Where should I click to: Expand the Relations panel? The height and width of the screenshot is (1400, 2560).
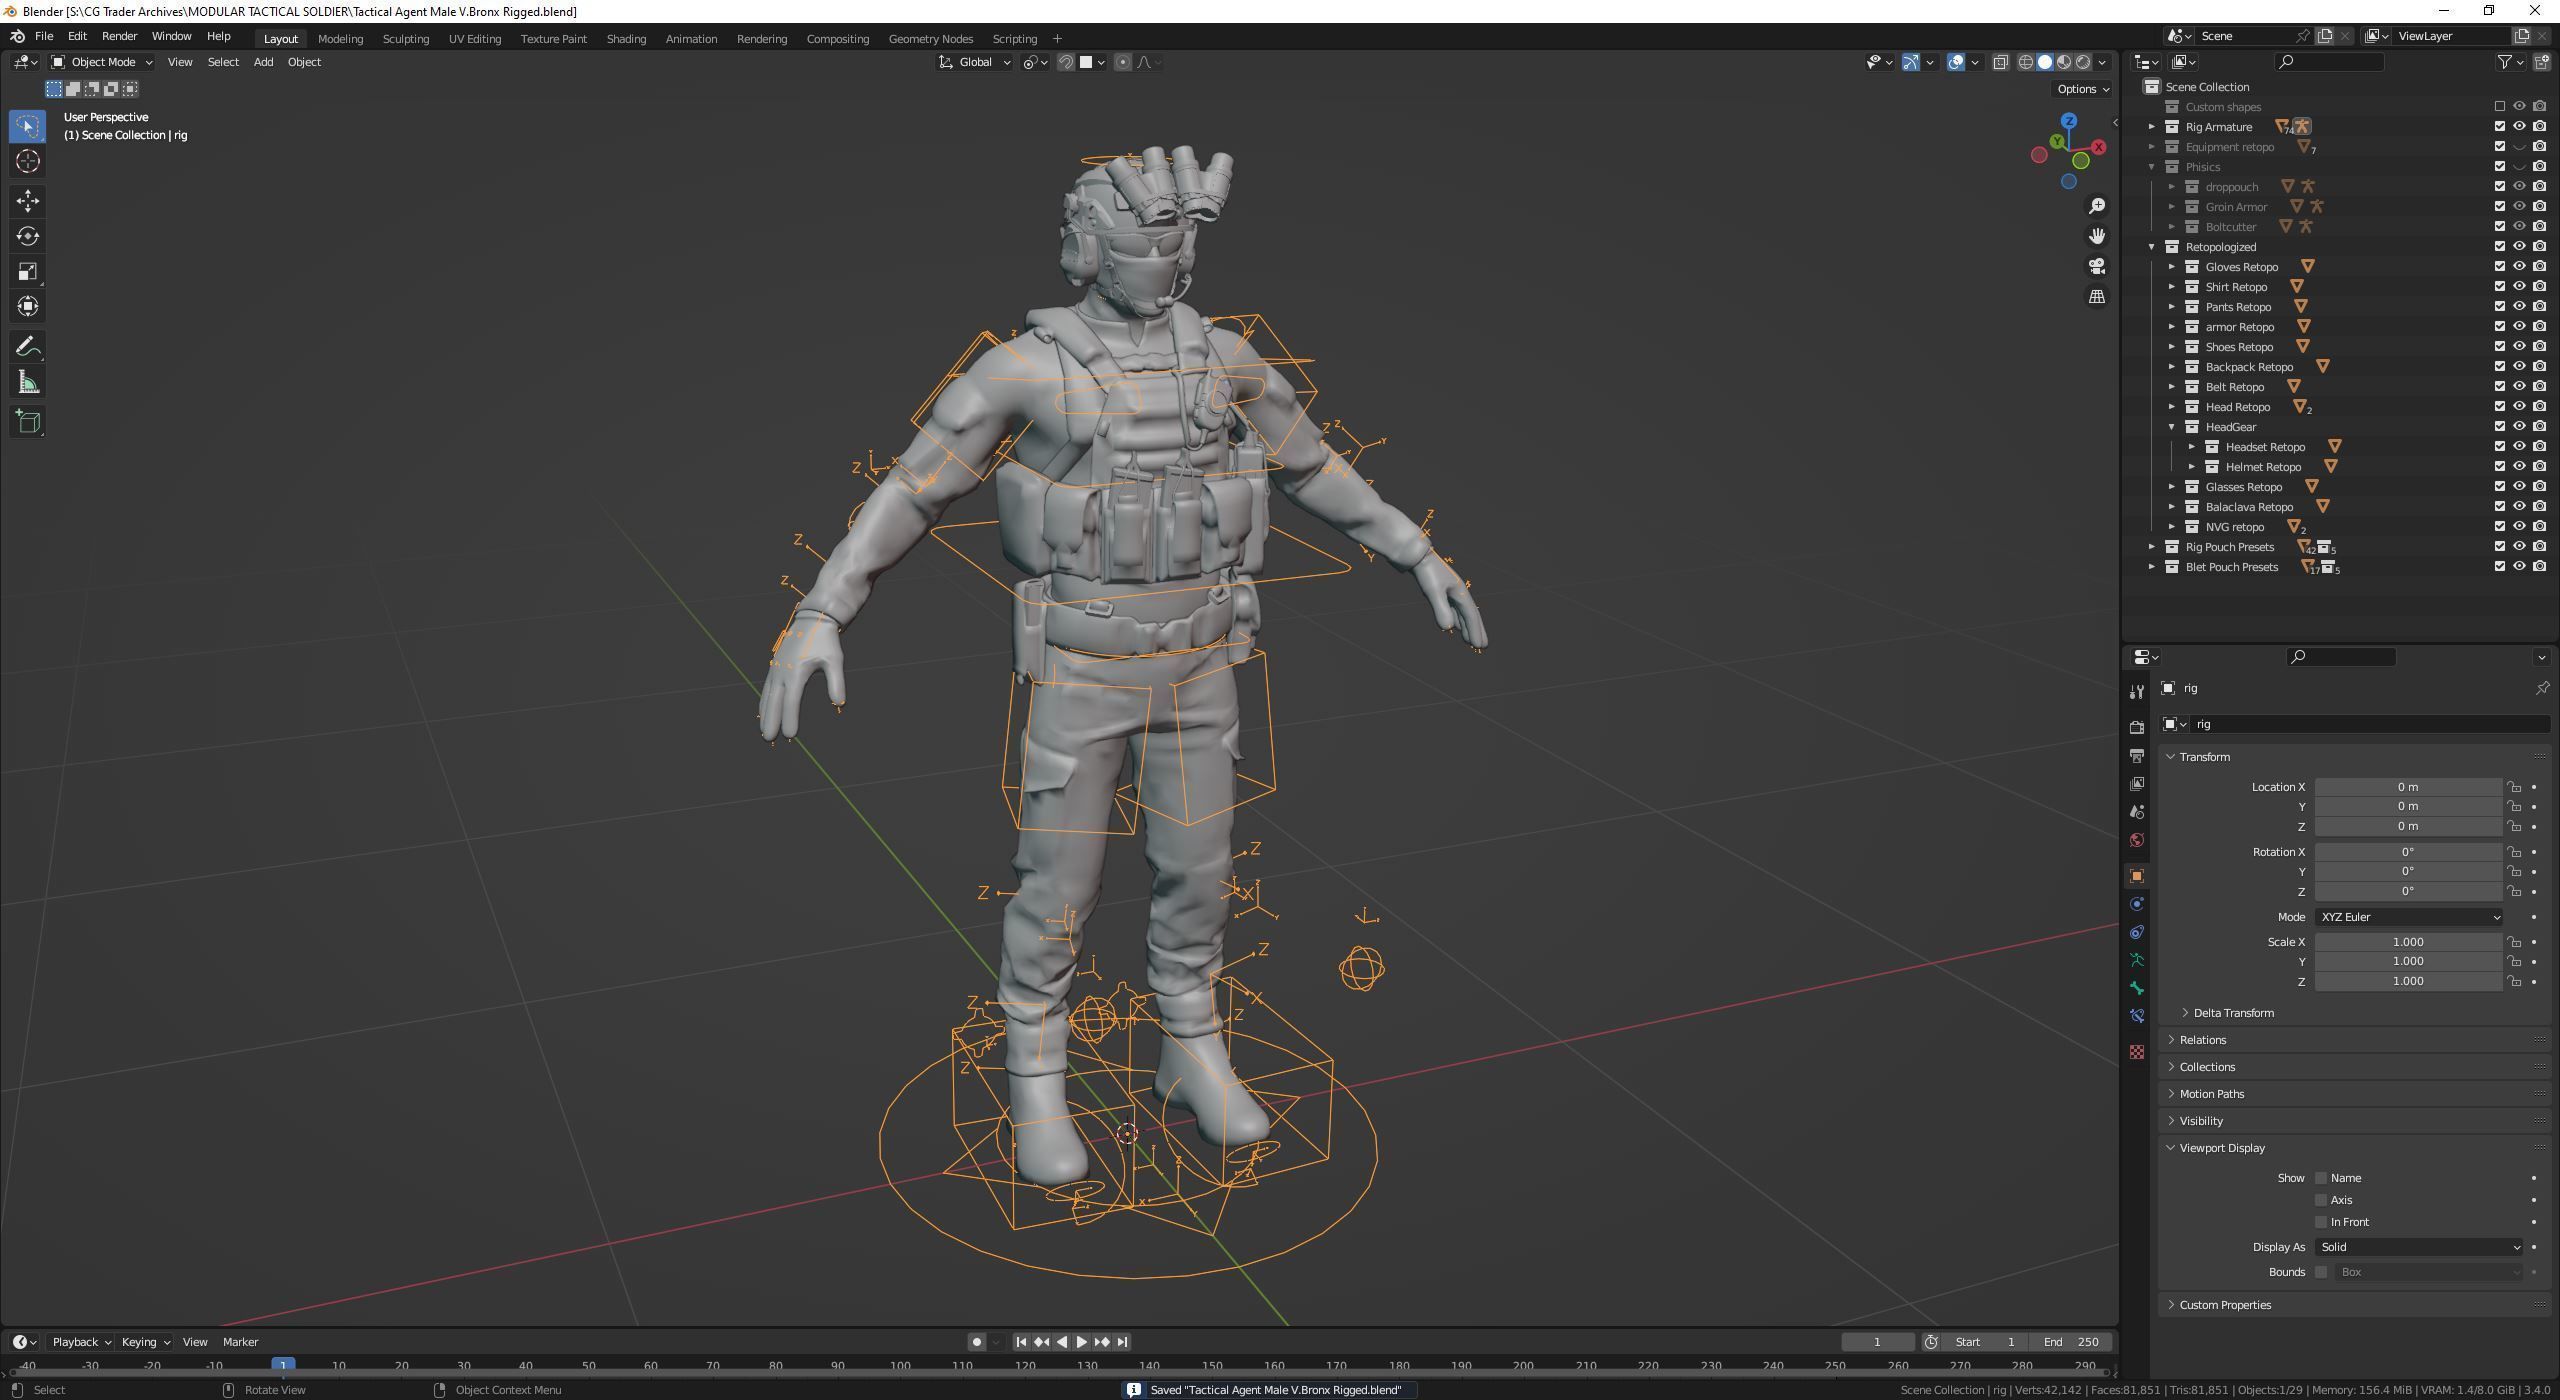click(x=2202, y=1040)
